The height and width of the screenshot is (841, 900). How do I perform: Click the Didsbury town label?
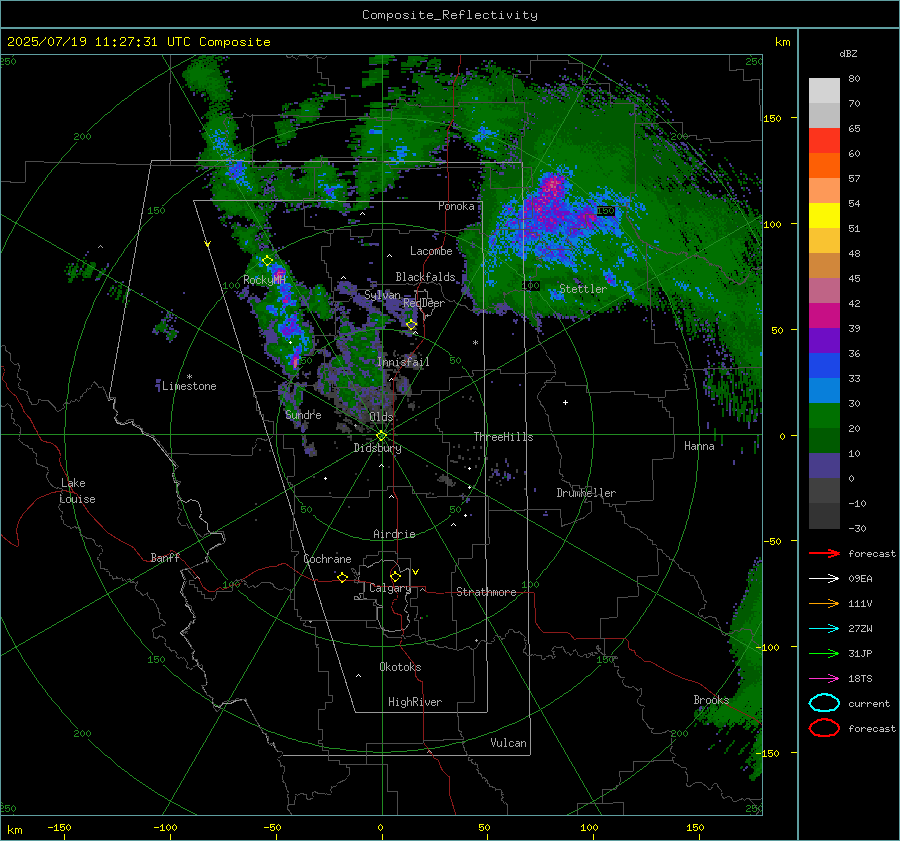tap(377, 448)
